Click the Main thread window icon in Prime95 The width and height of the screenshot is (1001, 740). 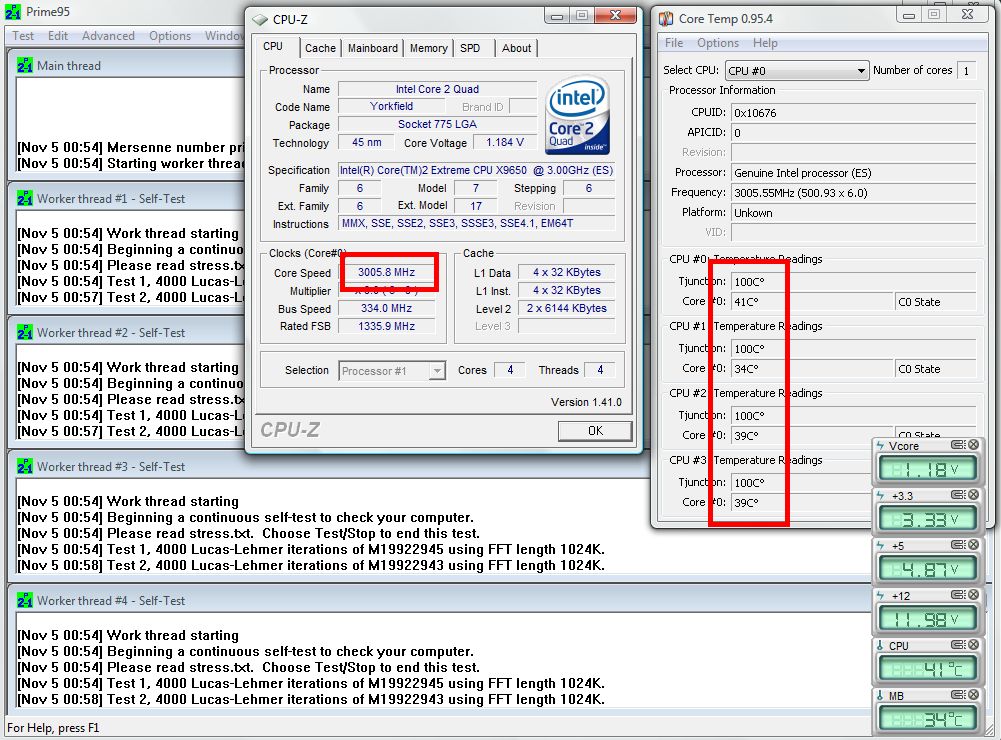25,66
